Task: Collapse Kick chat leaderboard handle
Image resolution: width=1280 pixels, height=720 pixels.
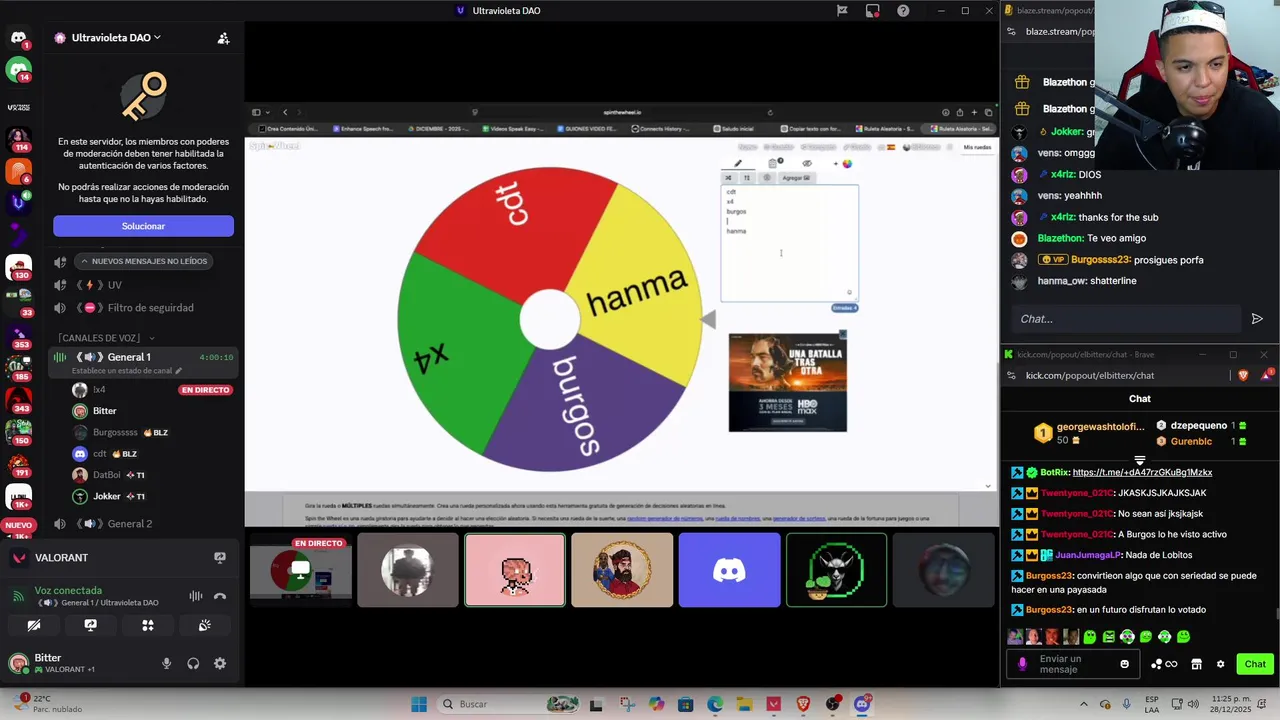Action: coord(1140,461)
